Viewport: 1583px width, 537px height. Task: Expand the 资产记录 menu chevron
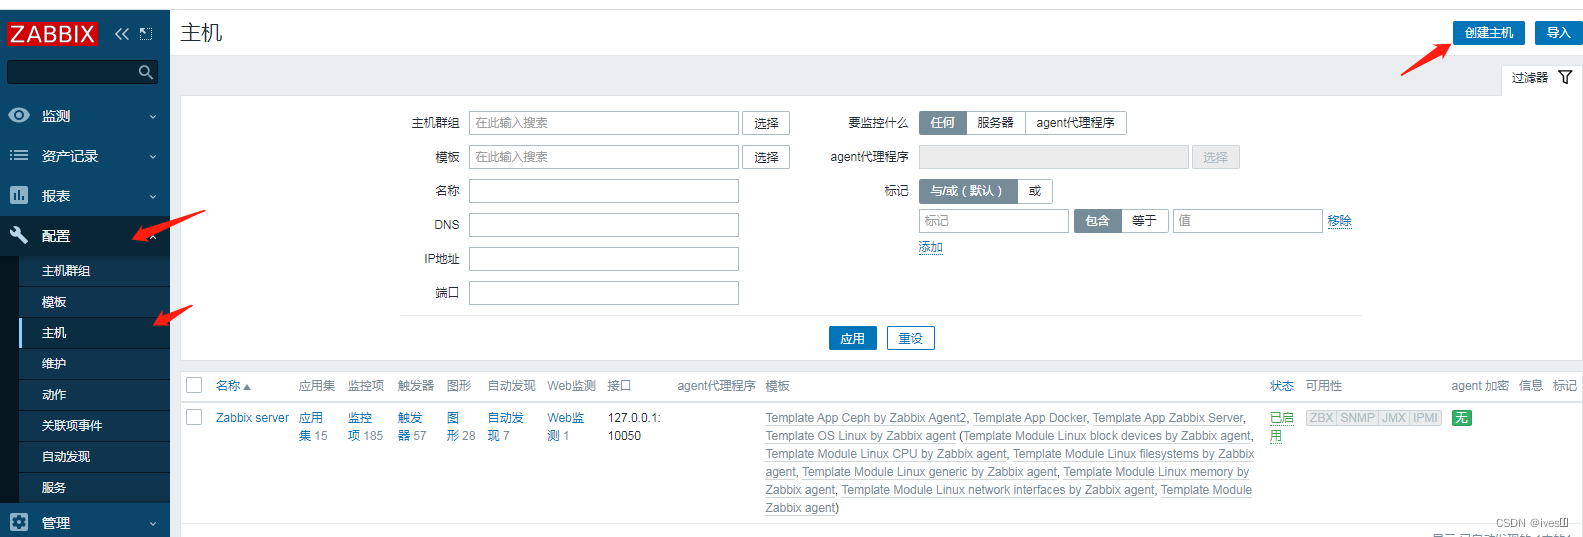(153, 157)
